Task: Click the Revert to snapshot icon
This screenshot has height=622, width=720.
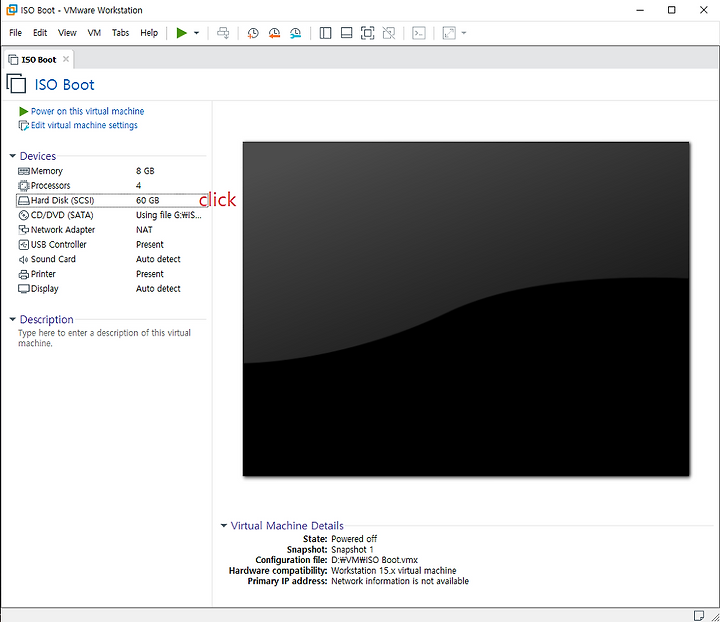Action: click(274, 33)
